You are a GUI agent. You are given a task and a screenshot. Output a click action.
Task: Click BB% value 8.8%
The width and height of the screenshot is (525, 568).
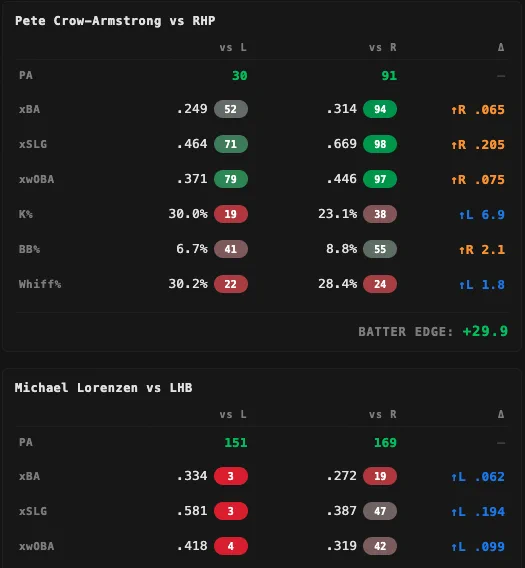342,249
